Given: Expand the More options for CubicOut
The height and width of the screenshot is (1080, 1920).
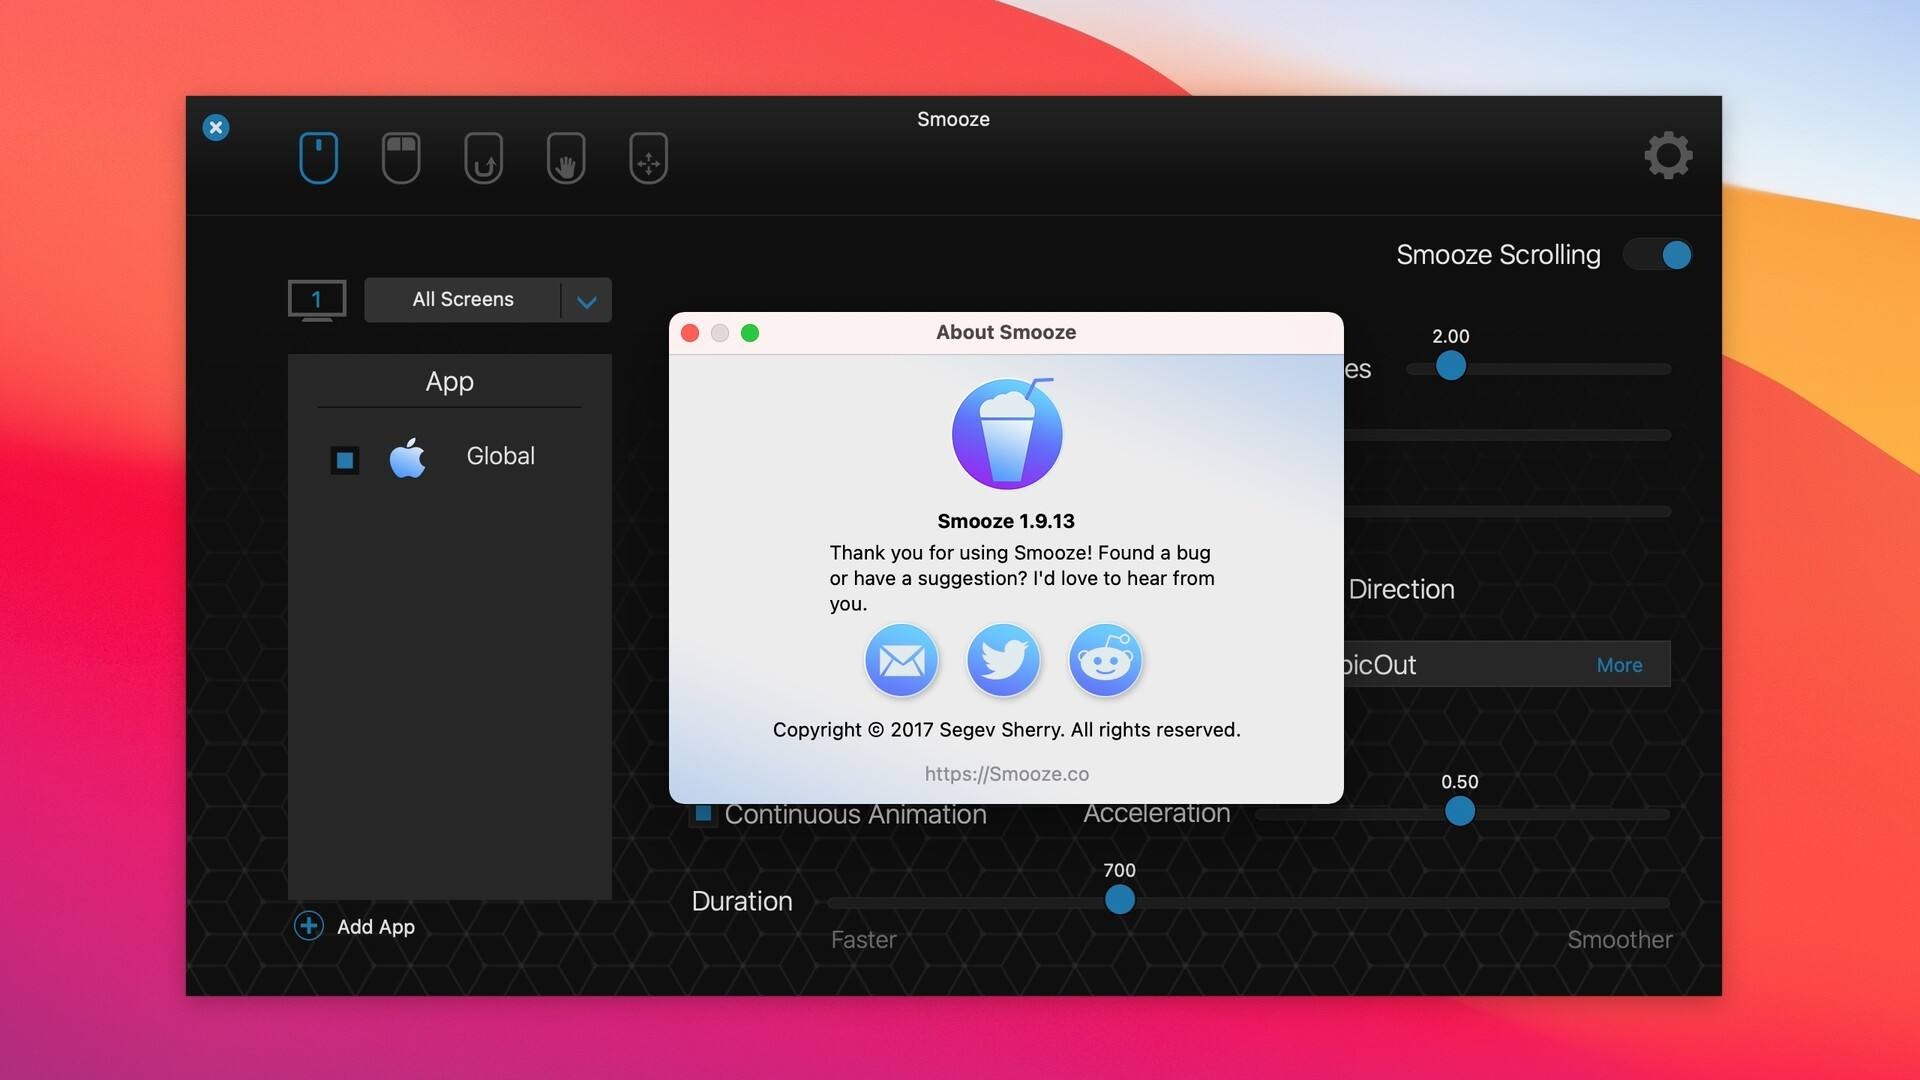Looking at the screenshot, I should [x=1619, y=665].
